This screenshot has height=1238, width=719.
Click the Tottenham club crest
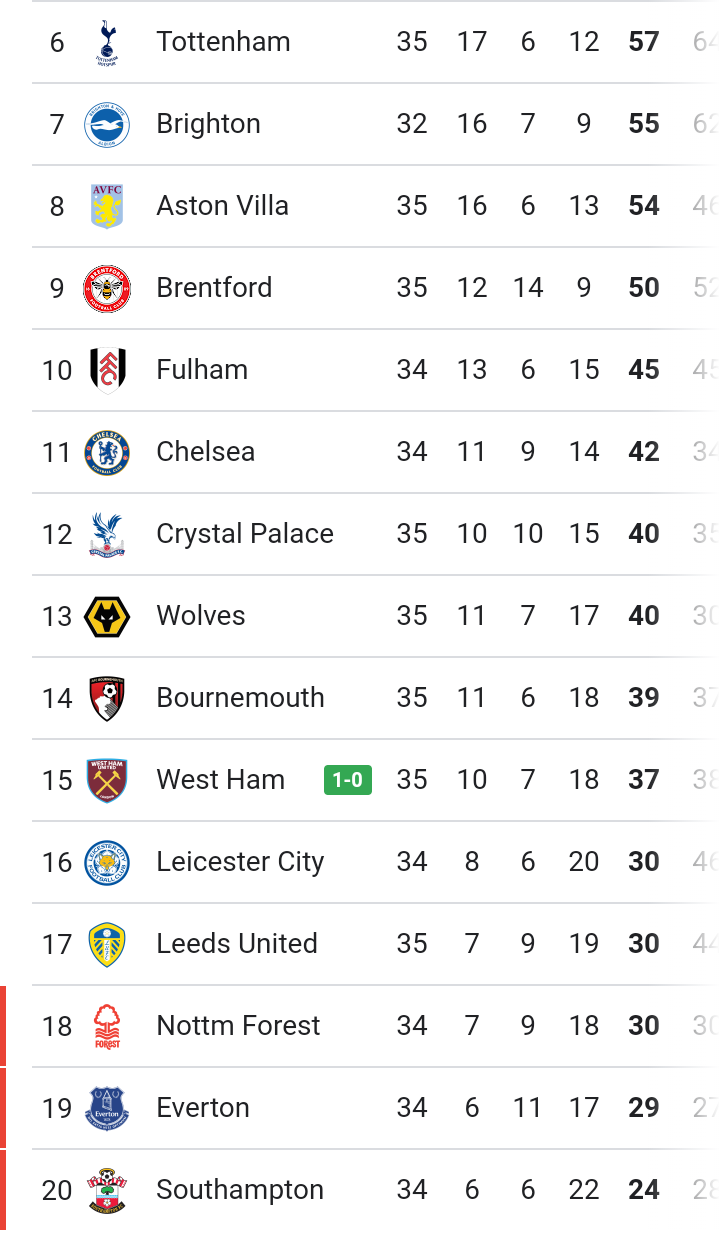pos(107,42)
